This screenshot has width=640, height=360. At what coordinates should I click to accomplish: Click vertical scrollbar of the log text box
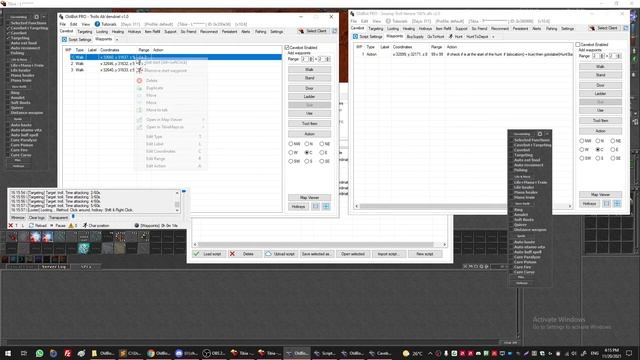click(177, 201)
